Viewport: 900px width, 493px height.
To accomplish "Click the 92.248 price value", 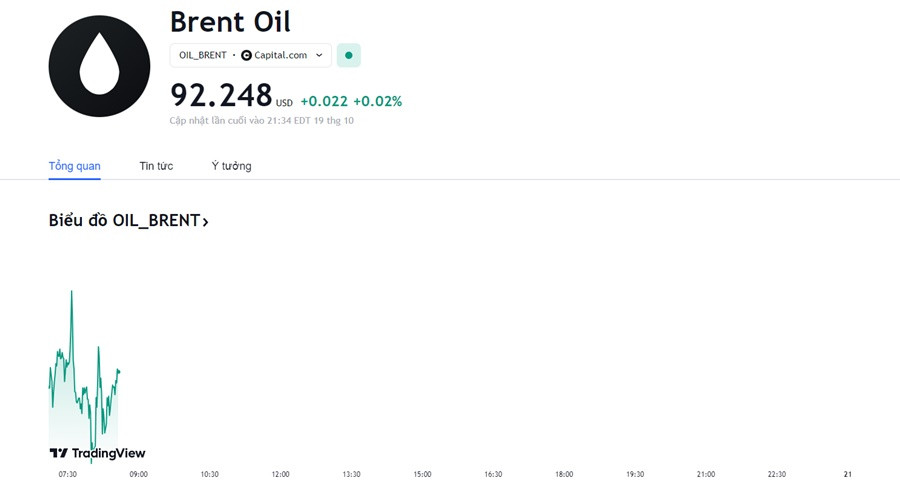I will click(221, 95).
